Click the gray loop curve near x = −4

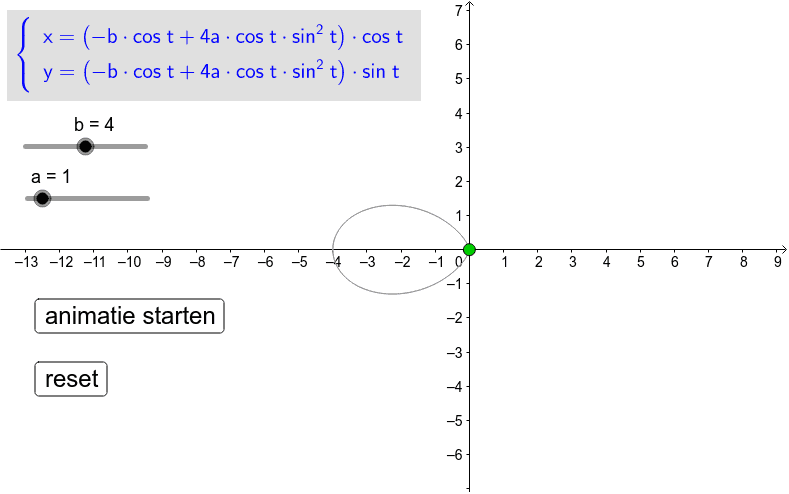pos(333,250)
